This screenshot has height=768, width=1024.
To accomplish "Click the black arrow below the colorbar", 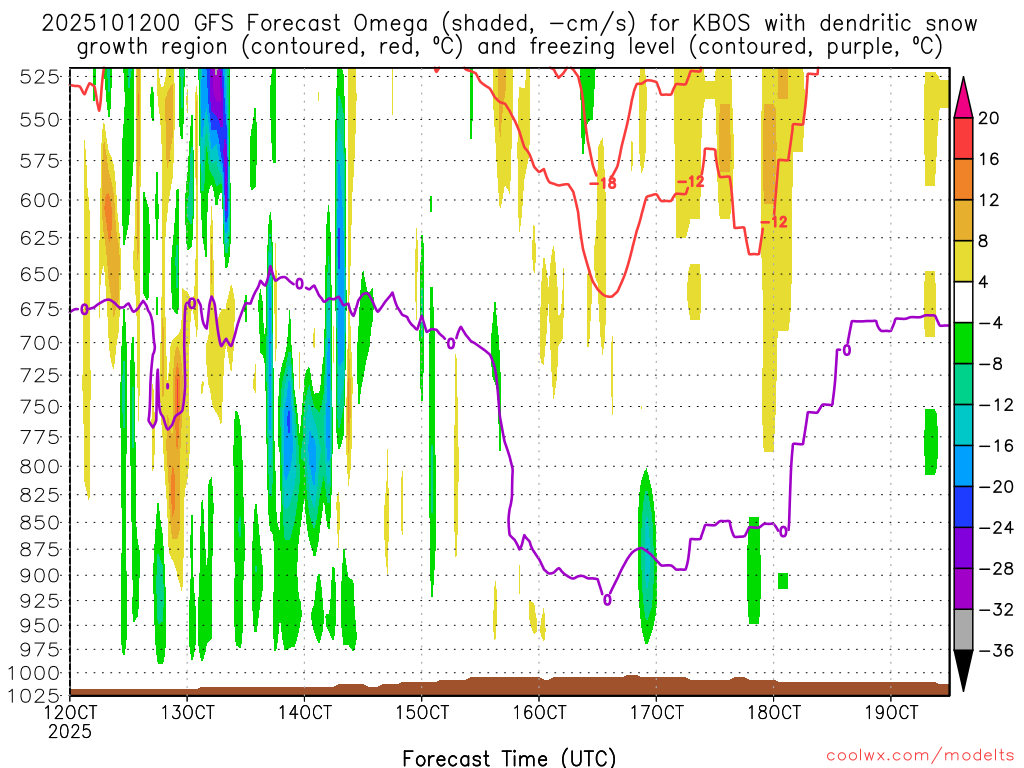I will (963, 670).
